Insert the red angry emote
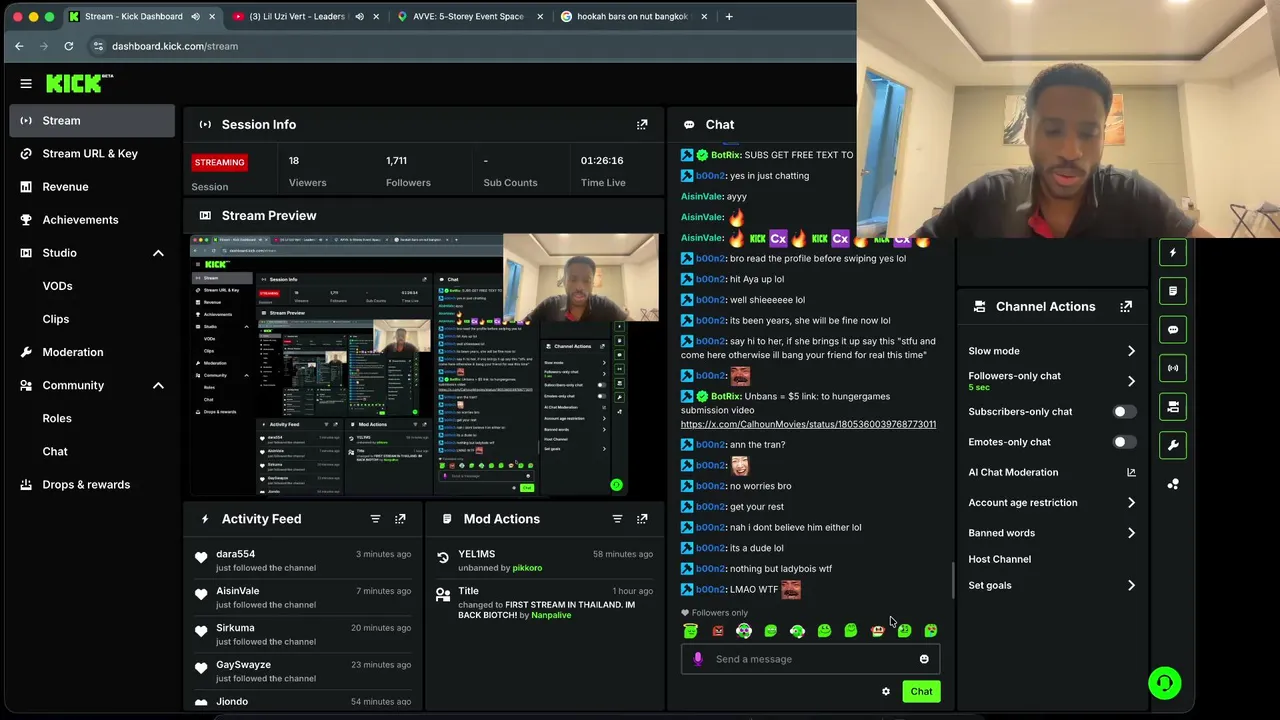 [x=717, y=630]
